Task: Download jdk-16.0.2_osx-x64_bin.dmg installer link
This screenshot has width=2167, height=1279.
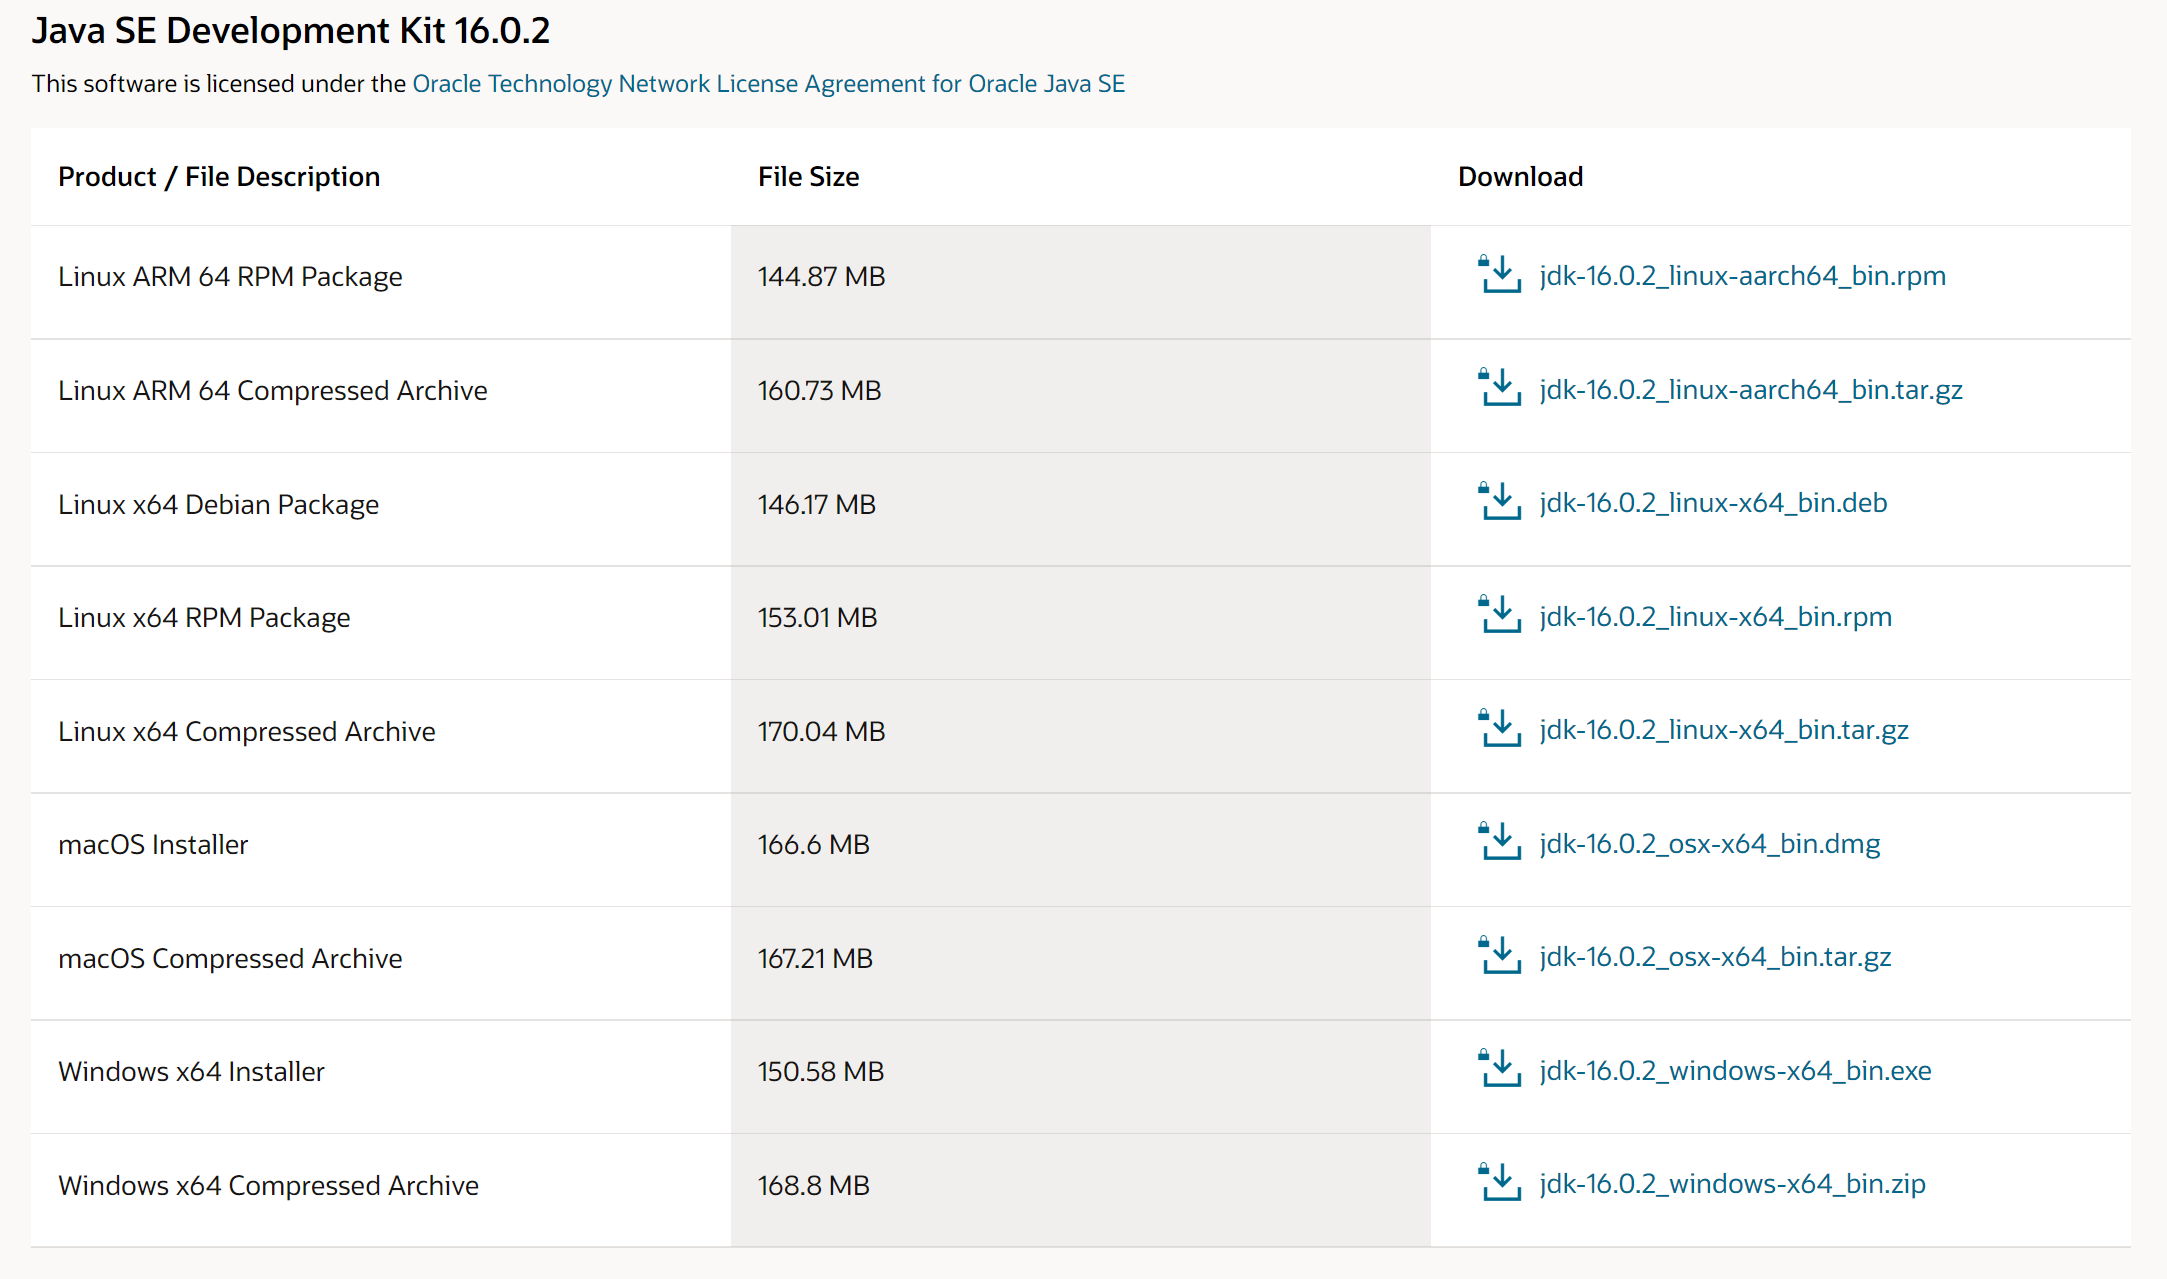Action: click(1709, 844)
